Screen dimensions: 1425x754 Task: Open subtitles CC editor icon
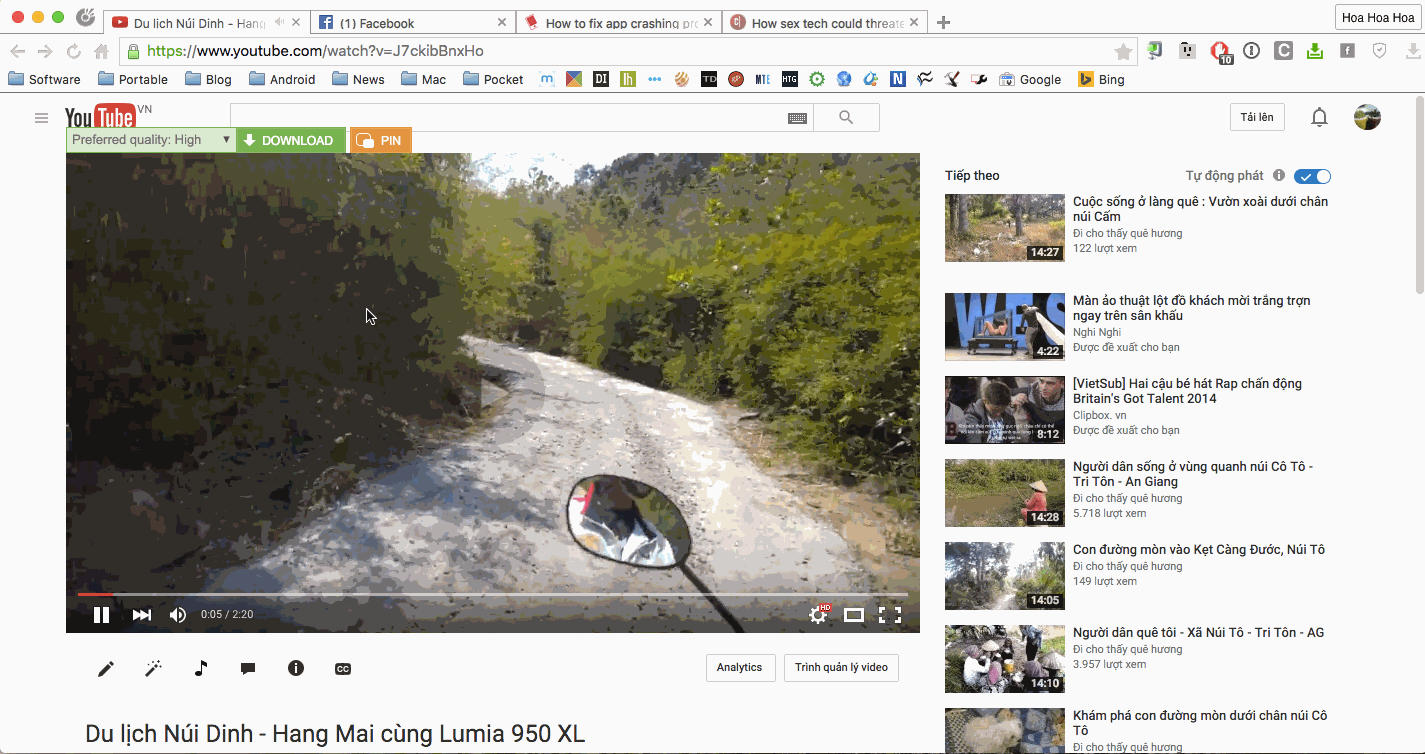[x=343, y=669]
